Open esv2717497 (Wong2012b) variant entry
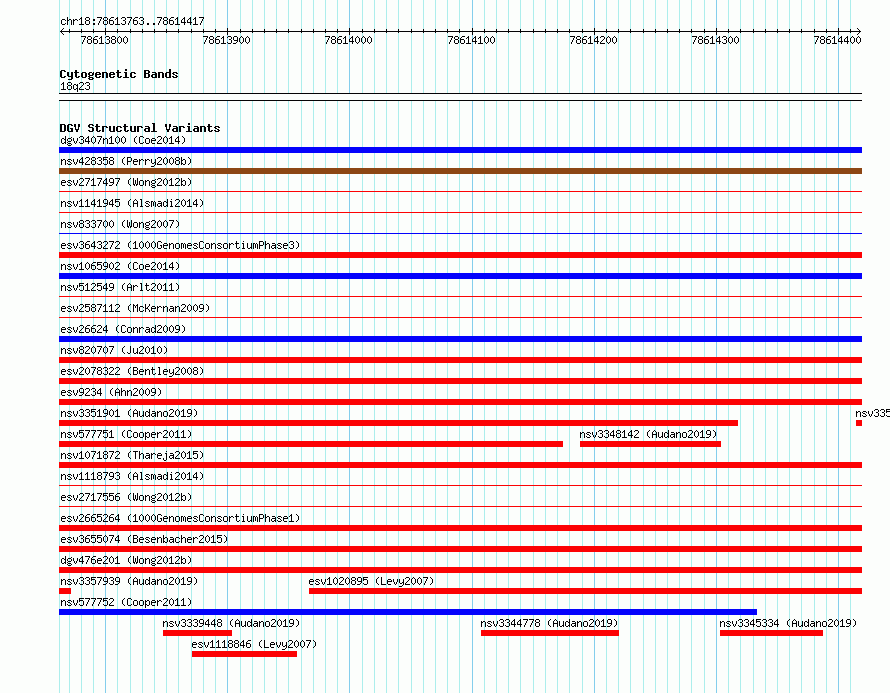 point(126,182)
